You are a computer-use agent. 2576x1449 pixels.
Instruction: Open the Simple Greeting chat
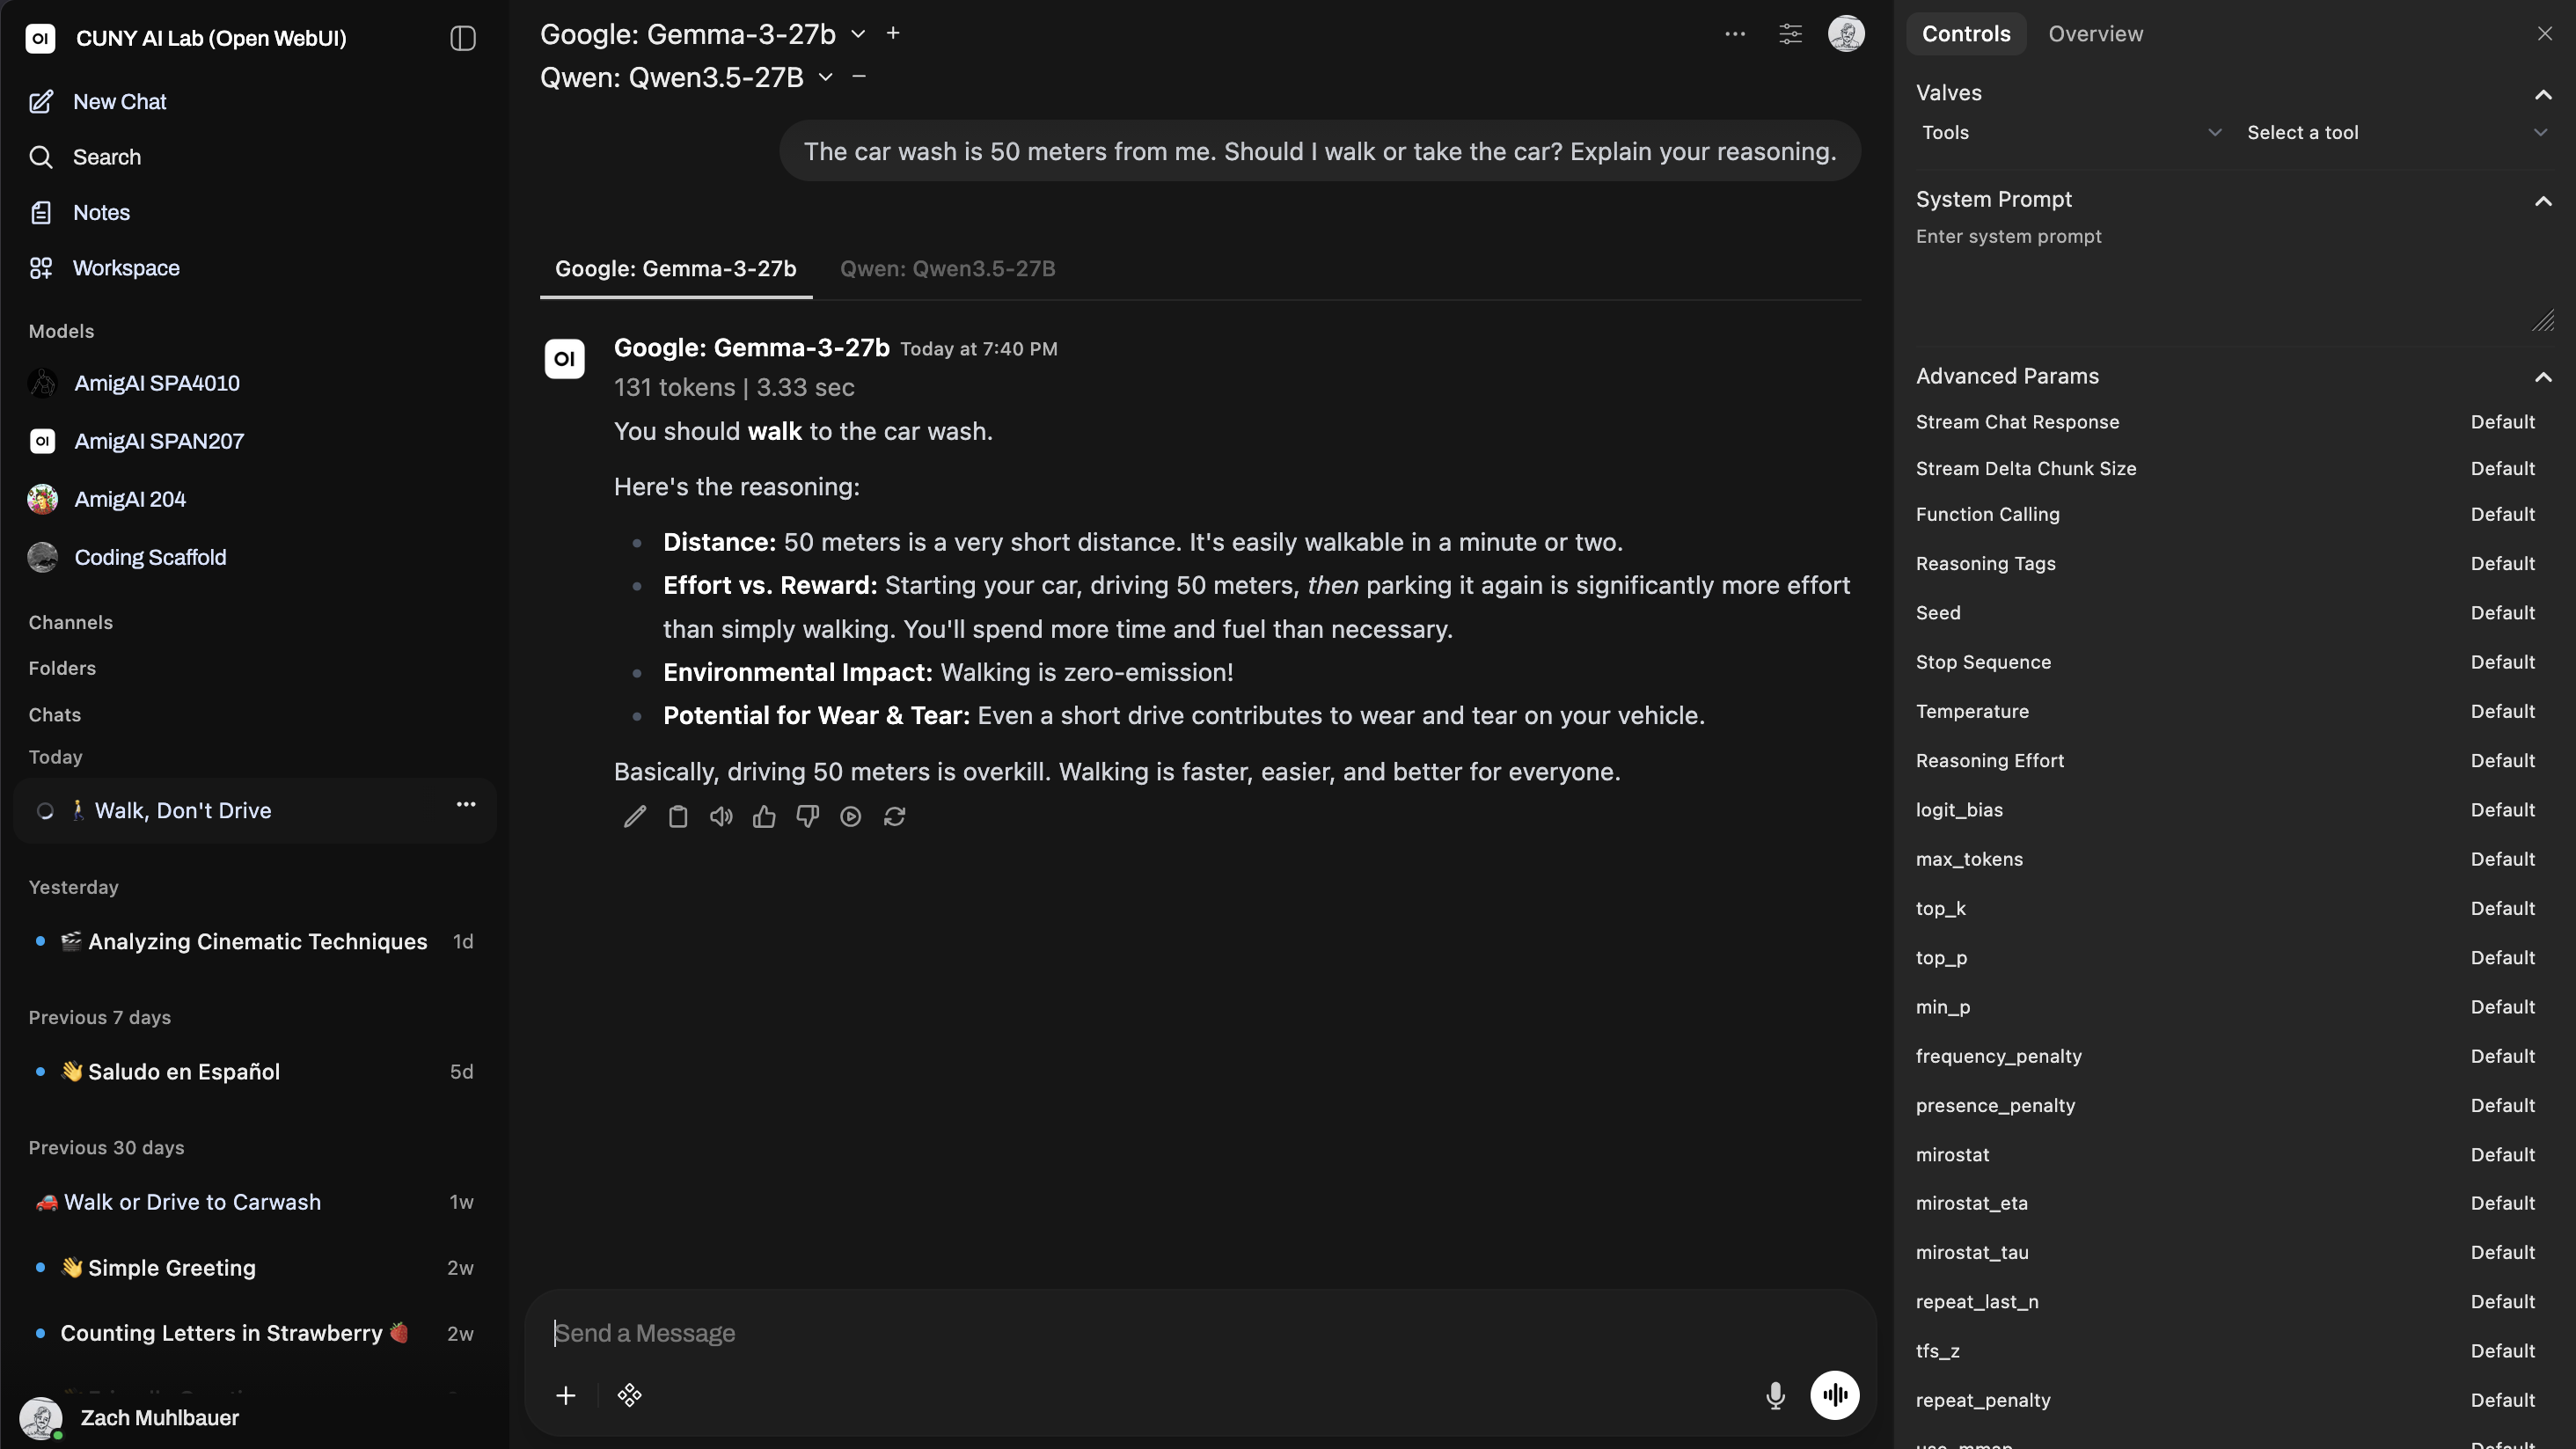[255, 1268]
